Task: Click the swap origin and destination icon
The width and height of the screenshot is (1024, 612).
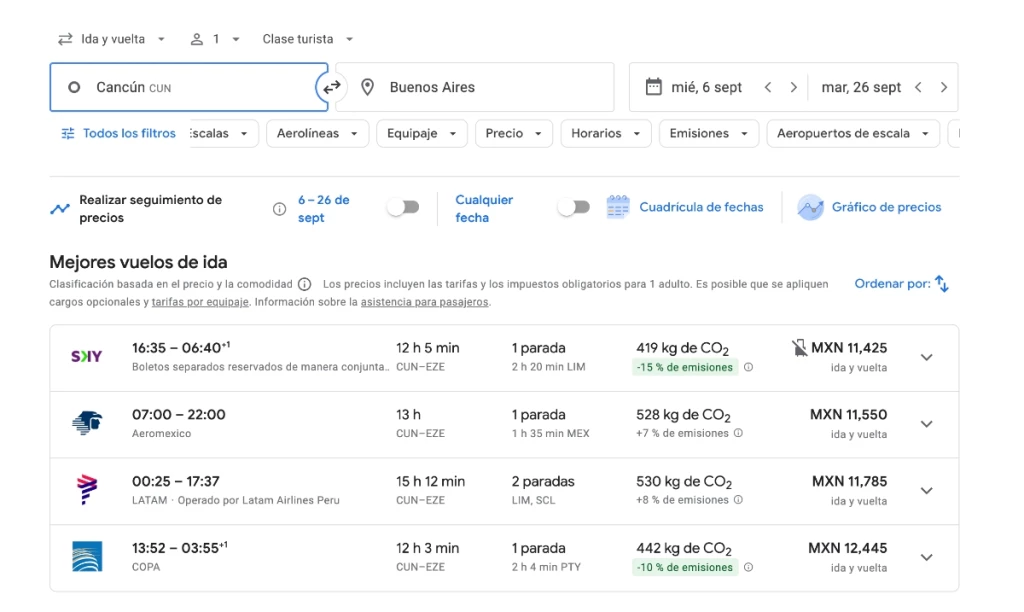Action: [331, 87]
